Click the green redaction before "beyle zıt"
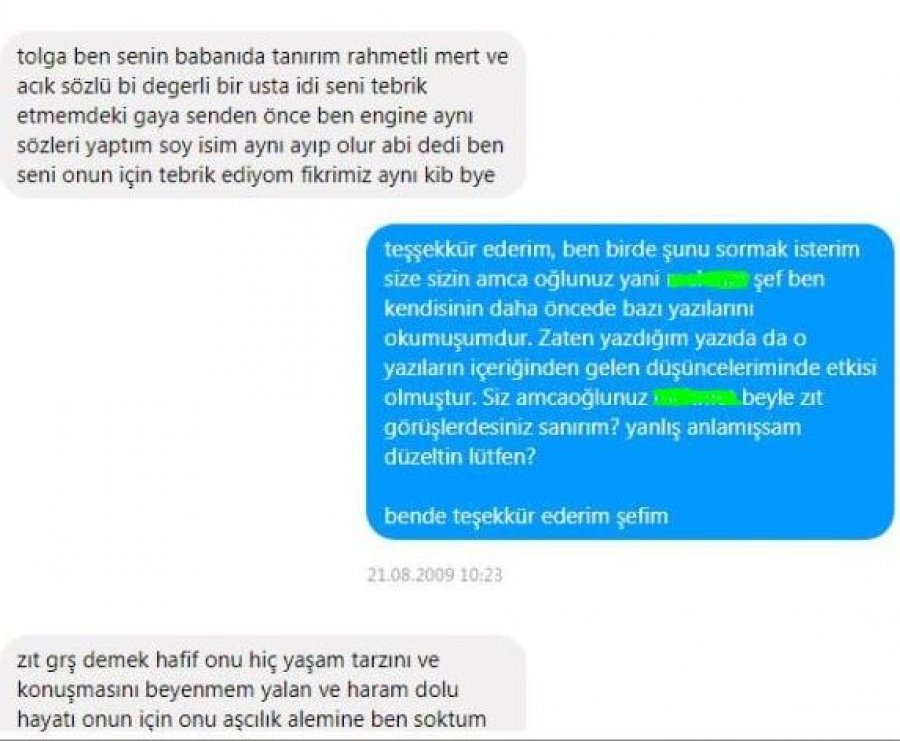This screenshot has height=741, width=900. (696, 397)
